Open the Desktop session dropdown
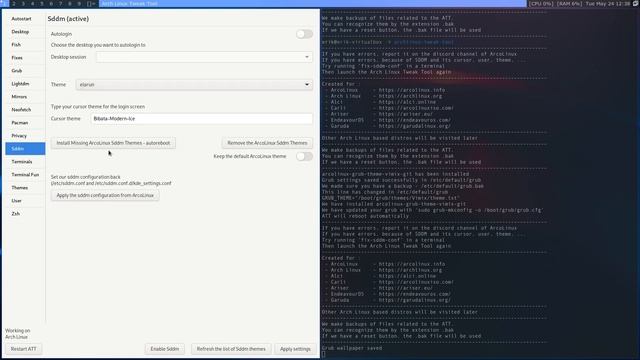Viewport: 640px width, 360px height. point(204,57)
